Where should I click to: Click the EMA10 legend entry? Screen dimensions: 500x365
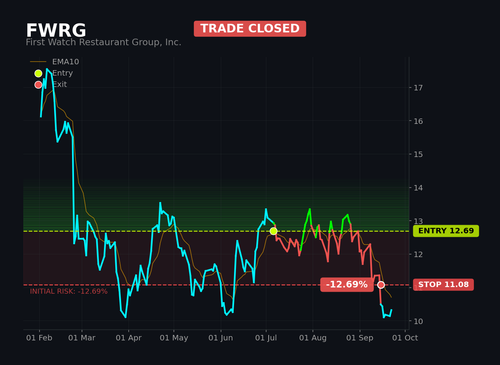pyautogui.click(x=55, y=62)
